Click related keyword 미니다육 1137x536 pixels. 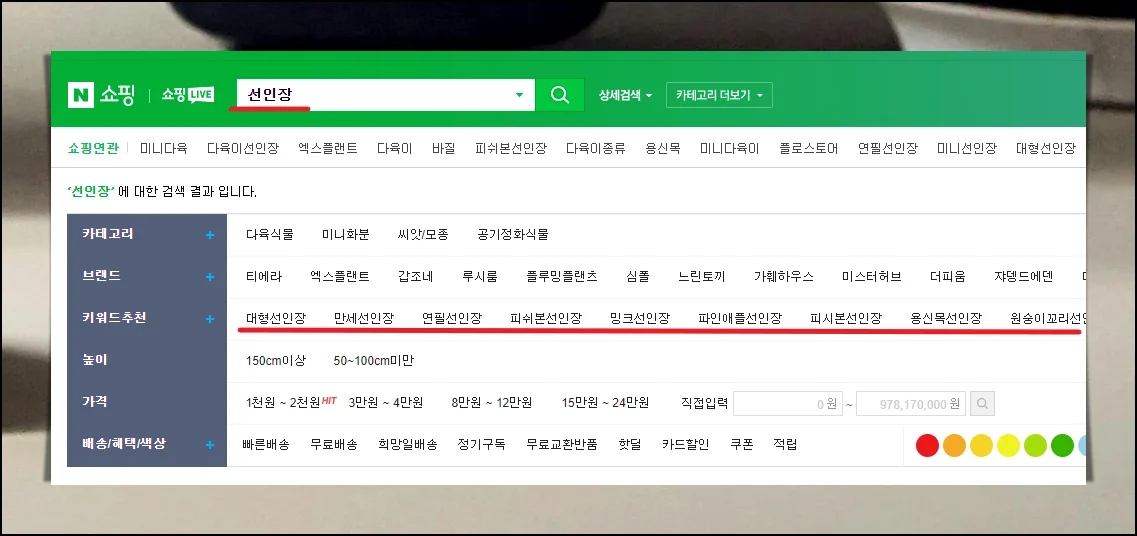pos(164,149)
